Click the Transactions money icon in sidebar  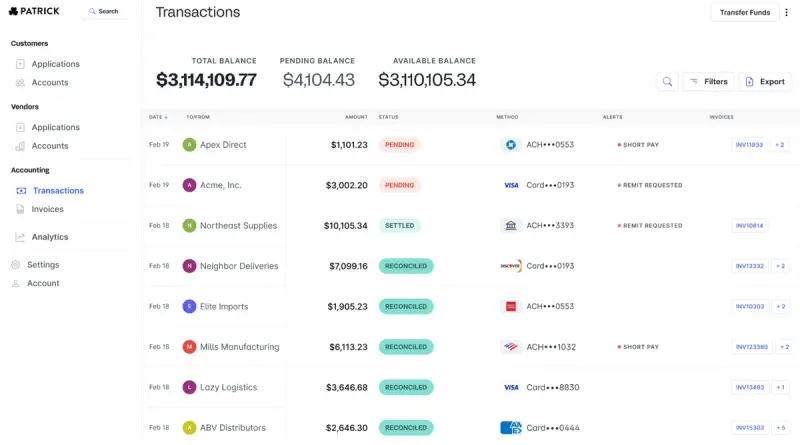21,190
